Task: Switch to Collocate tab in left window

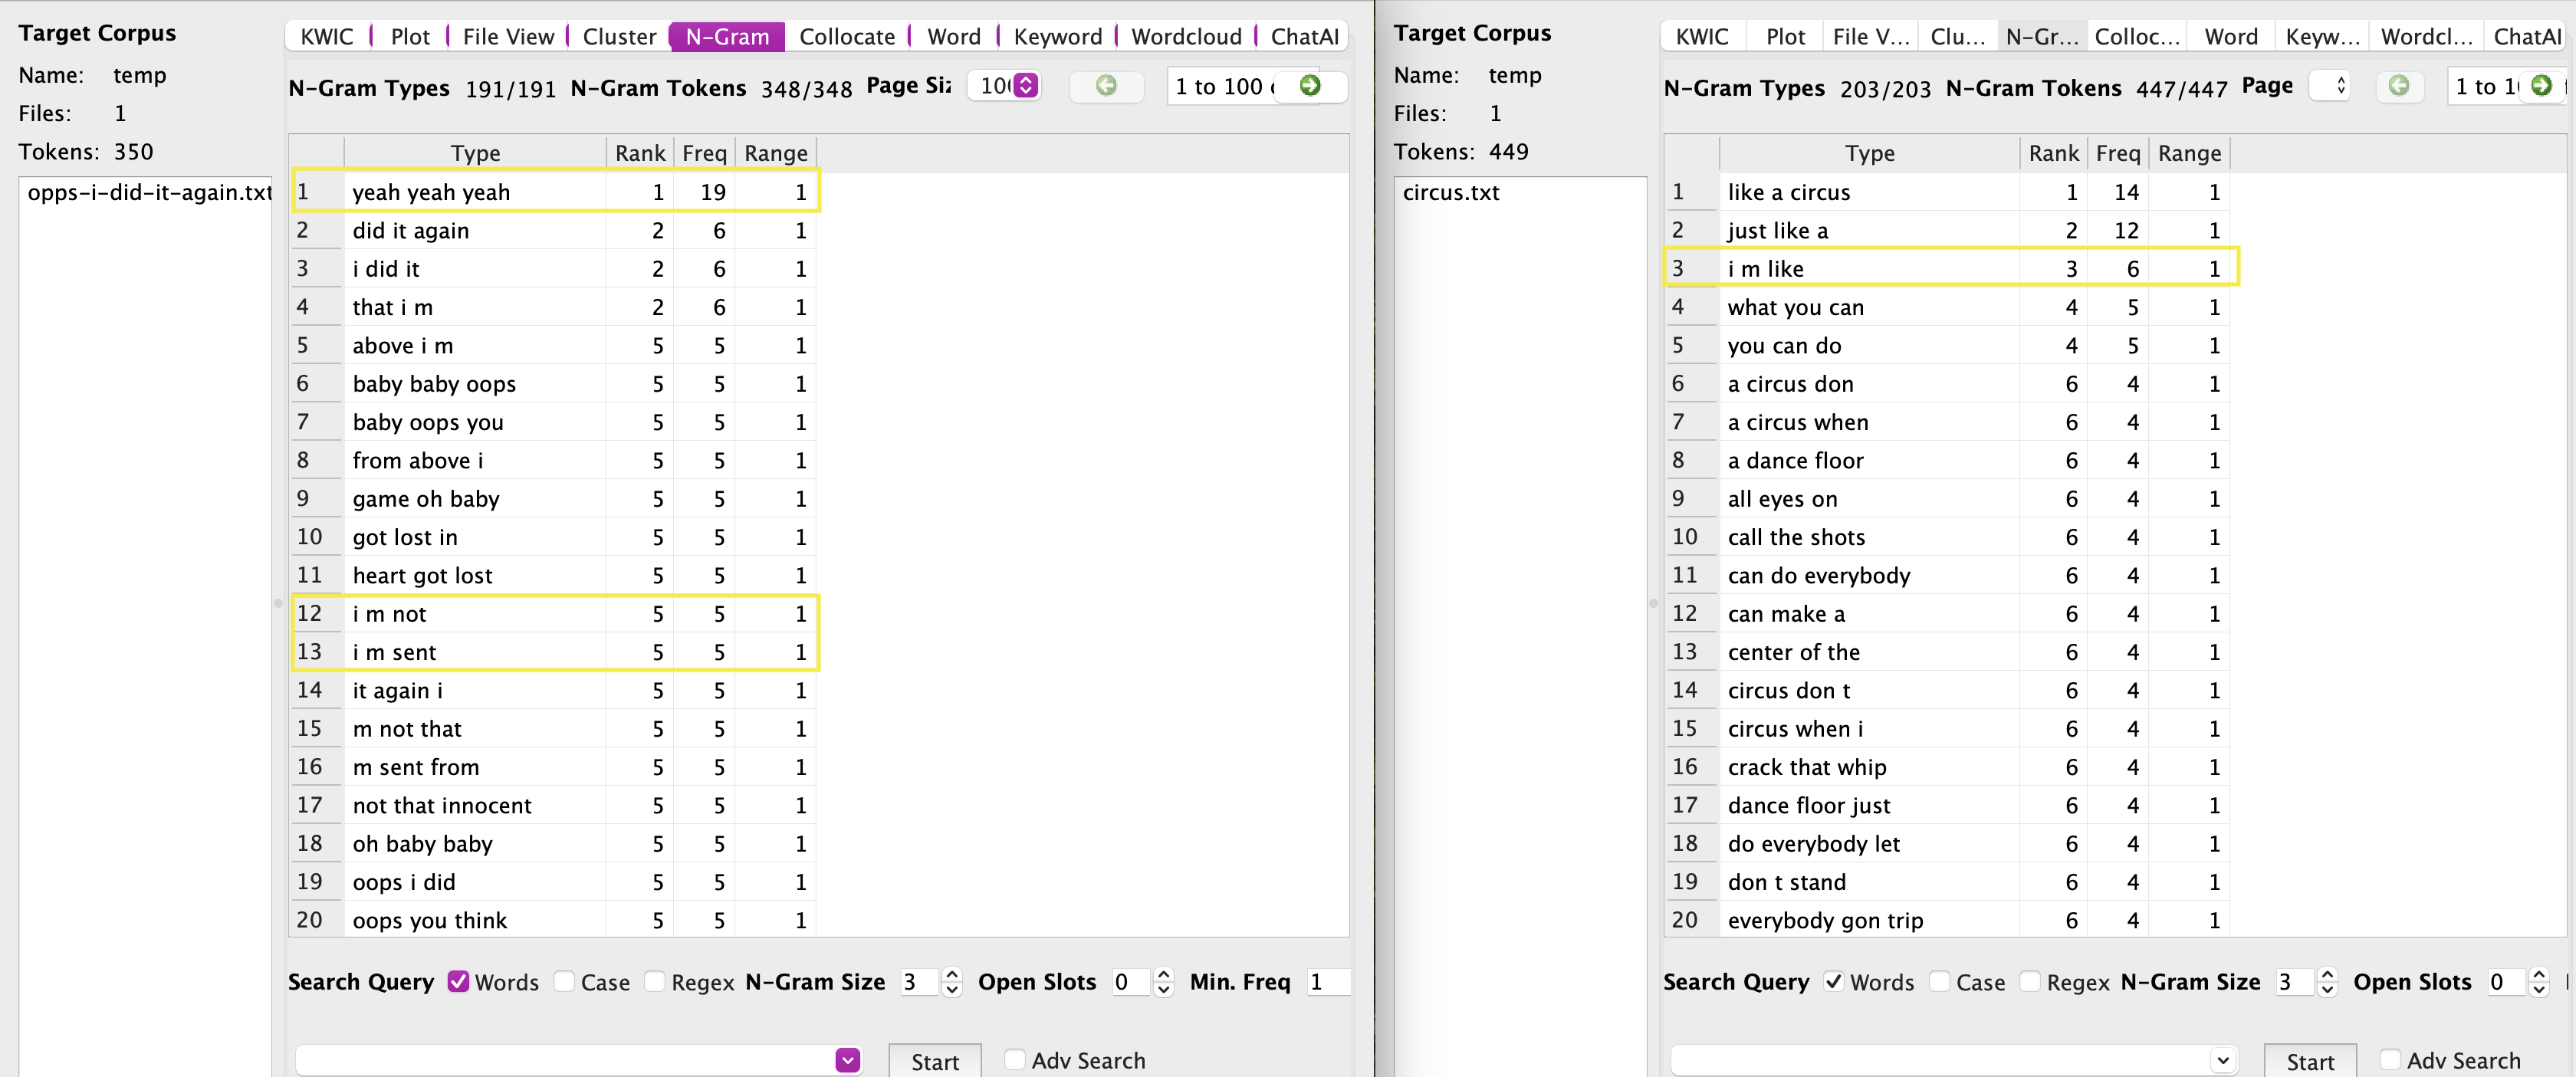Action: (x=847, y=37)
